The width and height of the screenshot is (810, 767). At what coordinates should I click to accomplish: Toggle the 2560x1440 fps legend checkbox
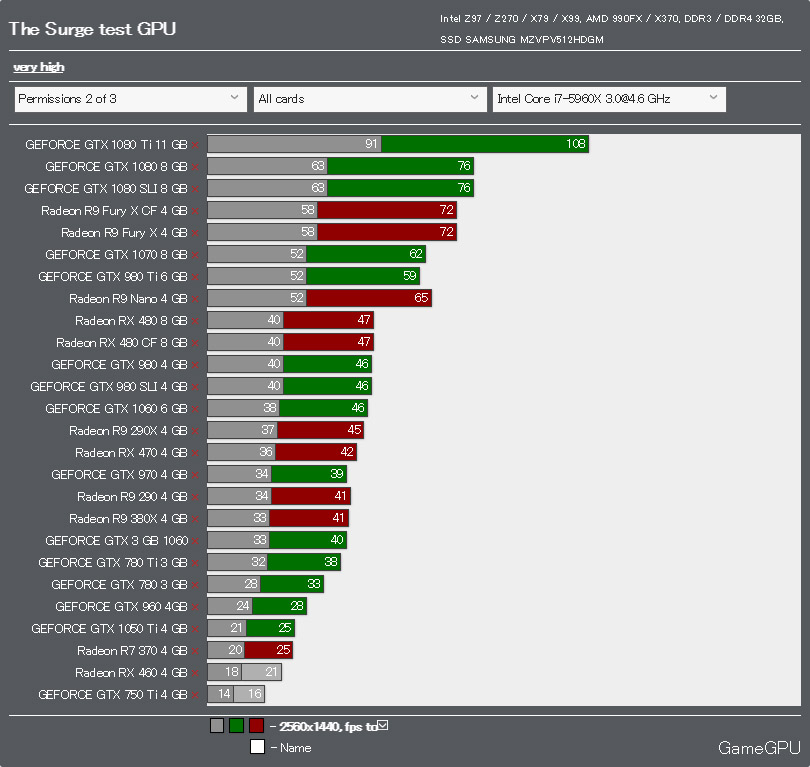[382, 726]
